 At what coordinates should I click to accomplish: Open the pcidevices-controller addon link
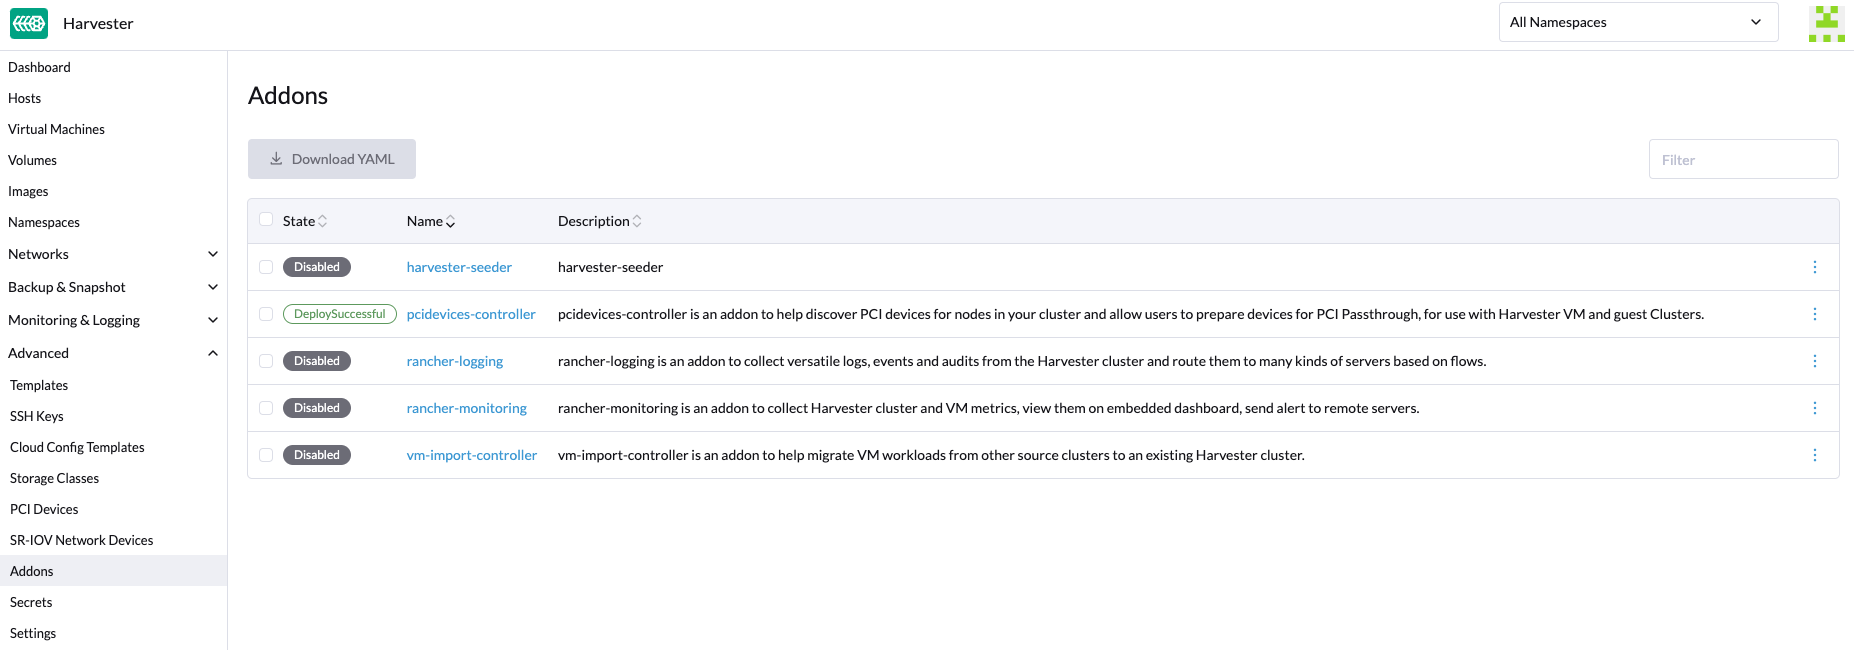471,314
